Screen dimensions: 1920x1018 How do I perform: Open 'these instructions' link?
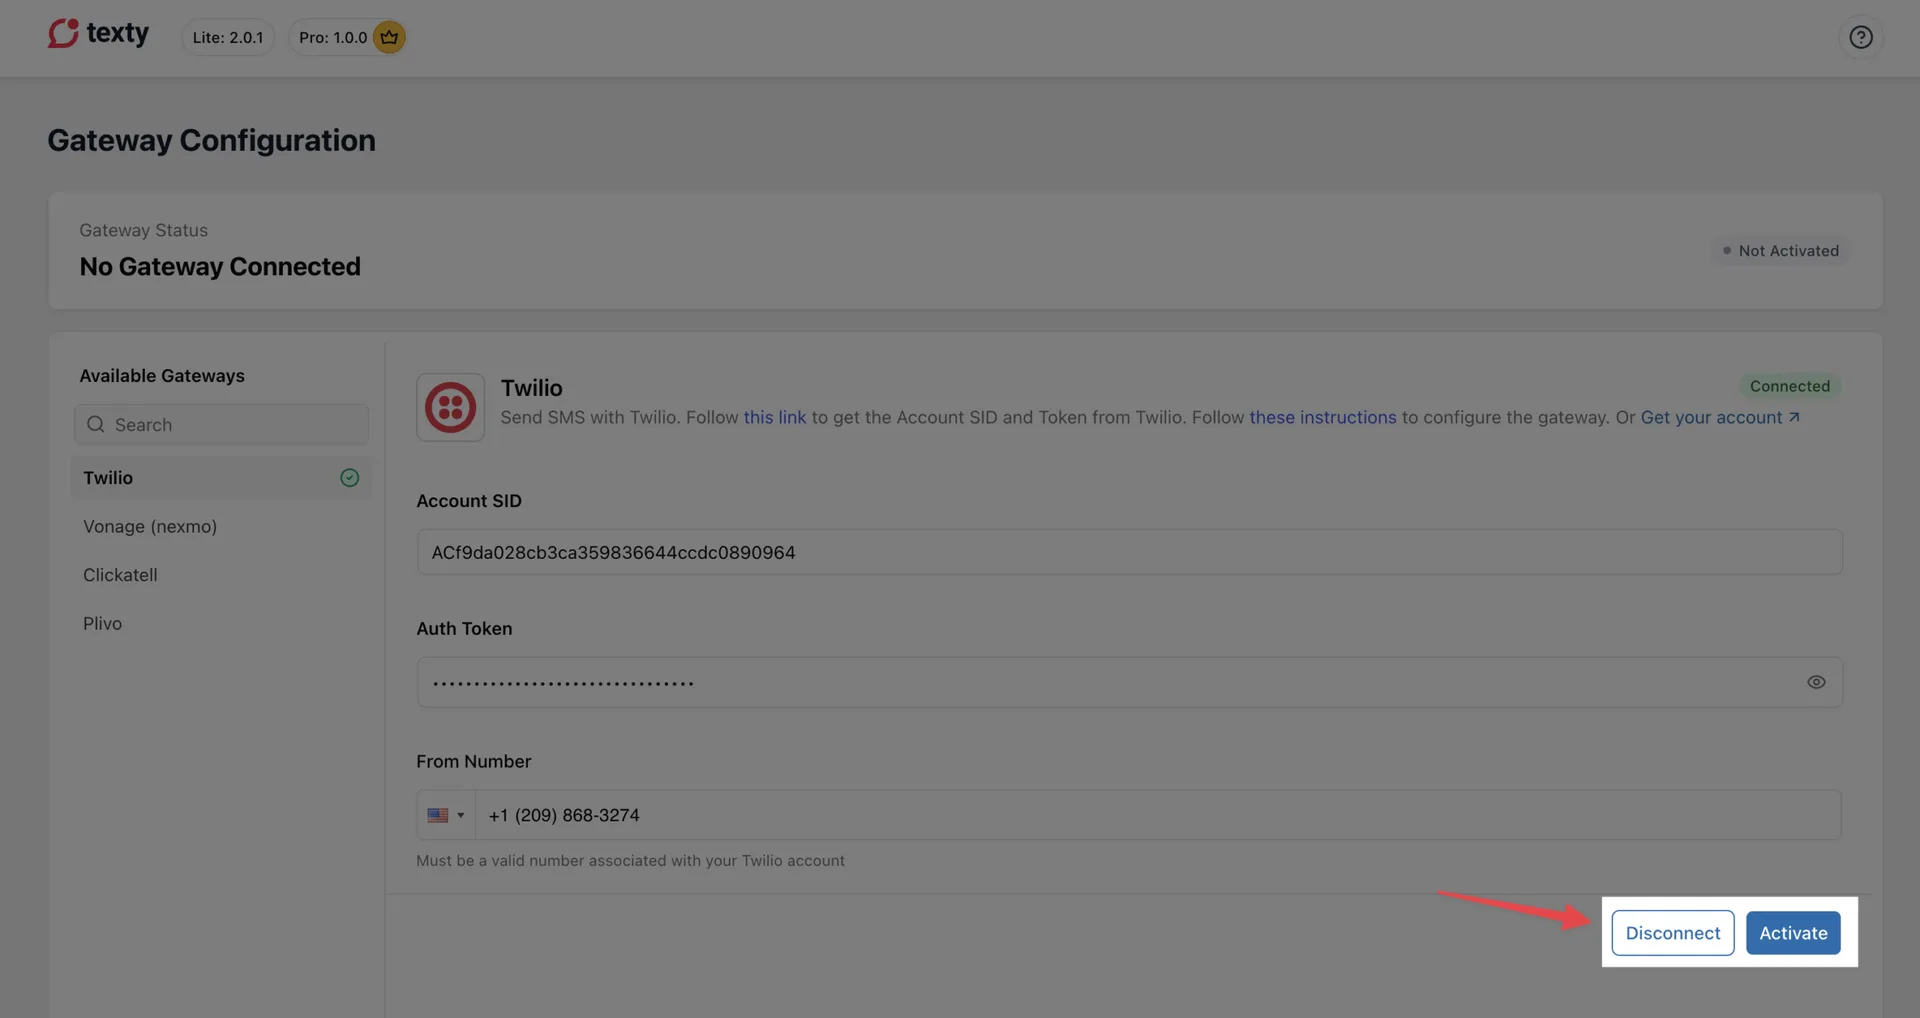pos(1322,417)
